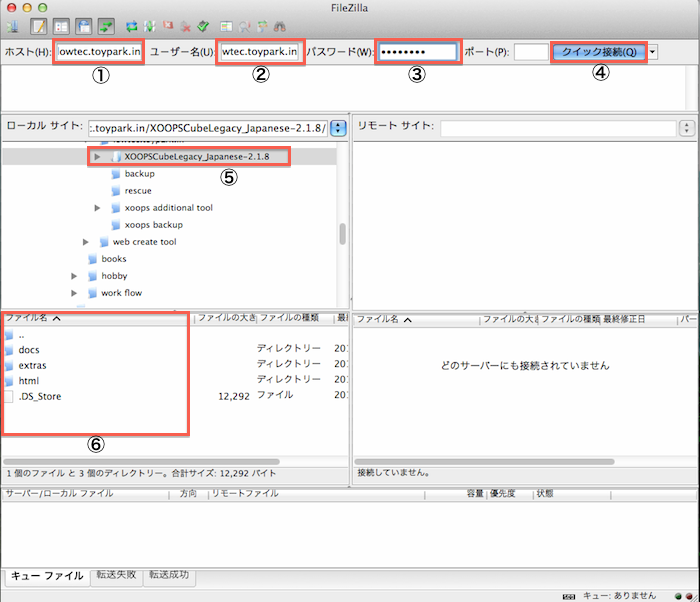Sort local files by ファイルの大きさ column
The width and height of the screenshot is (700, 602).
(226, 318)
